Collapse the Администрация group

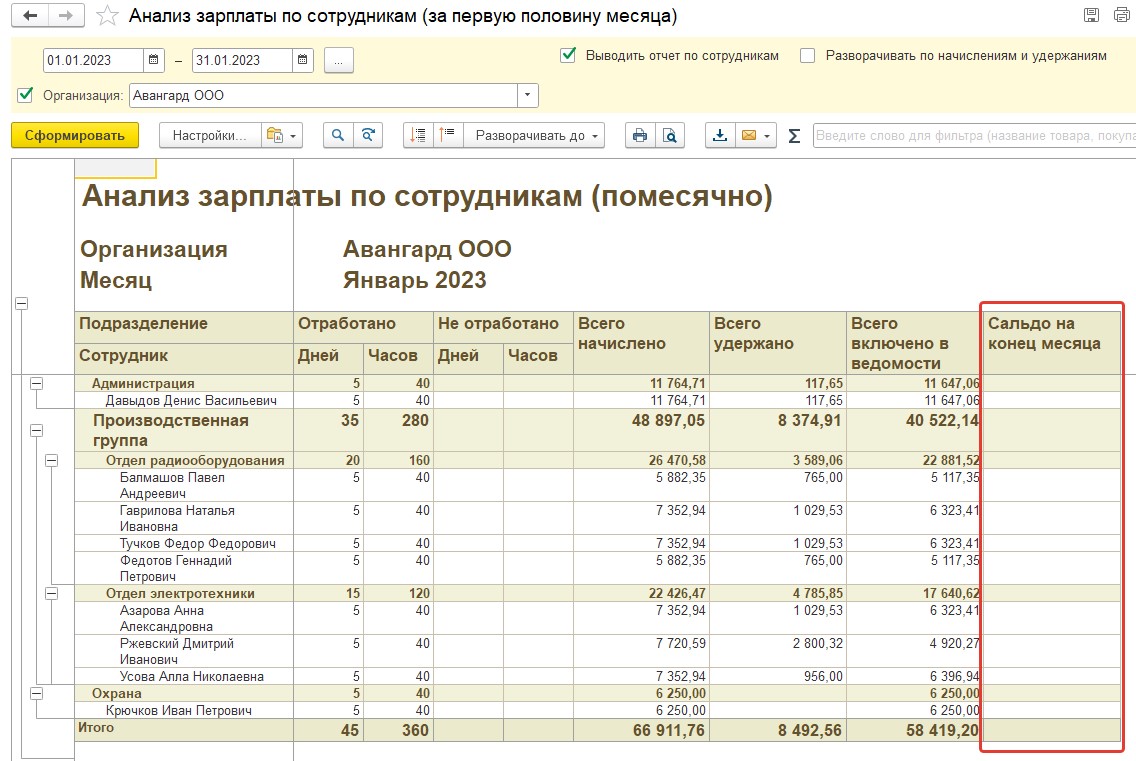pyautogui.click(x=36, y=383)
